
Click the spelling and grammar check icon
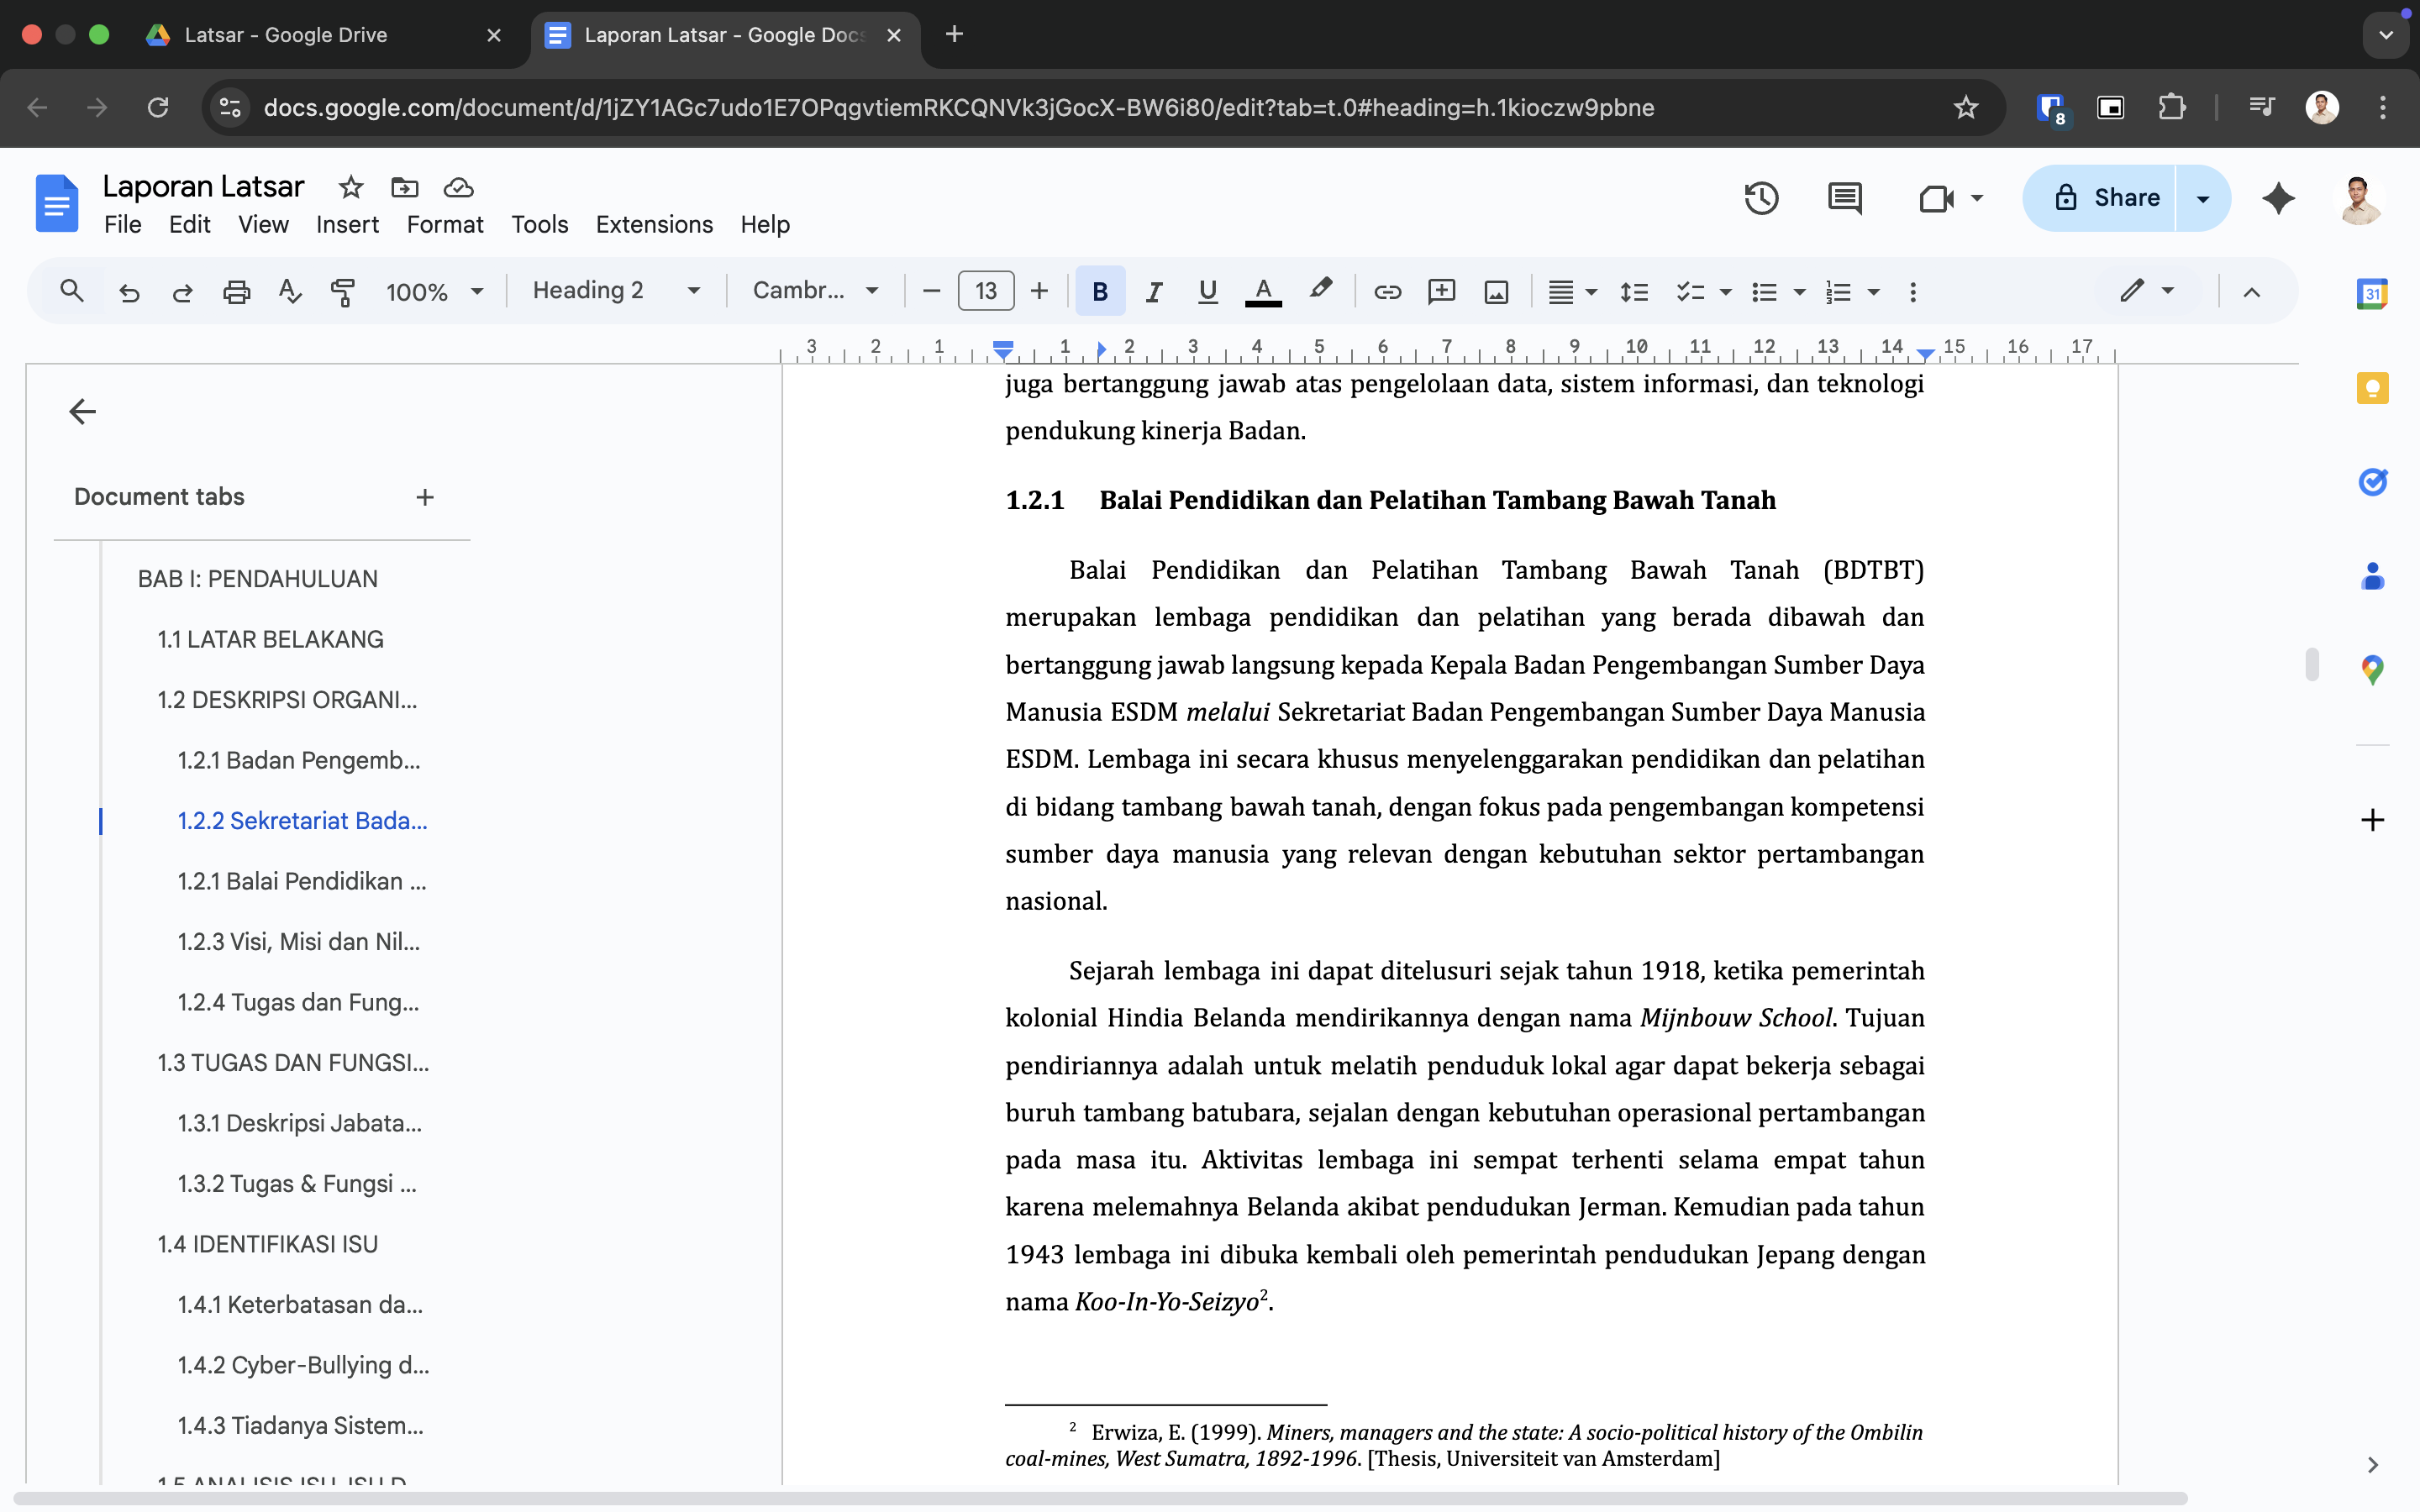click(289, 291)
